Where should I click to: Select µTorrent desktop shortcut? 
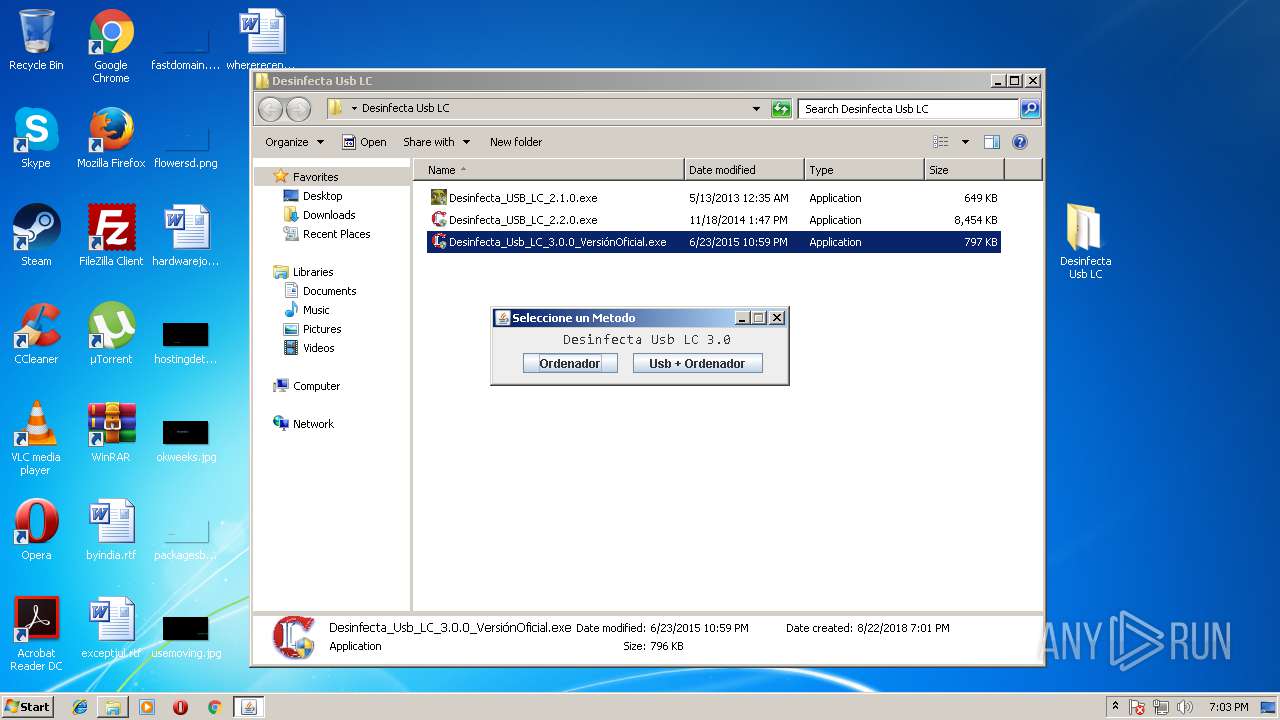click(x=111, y=334)
